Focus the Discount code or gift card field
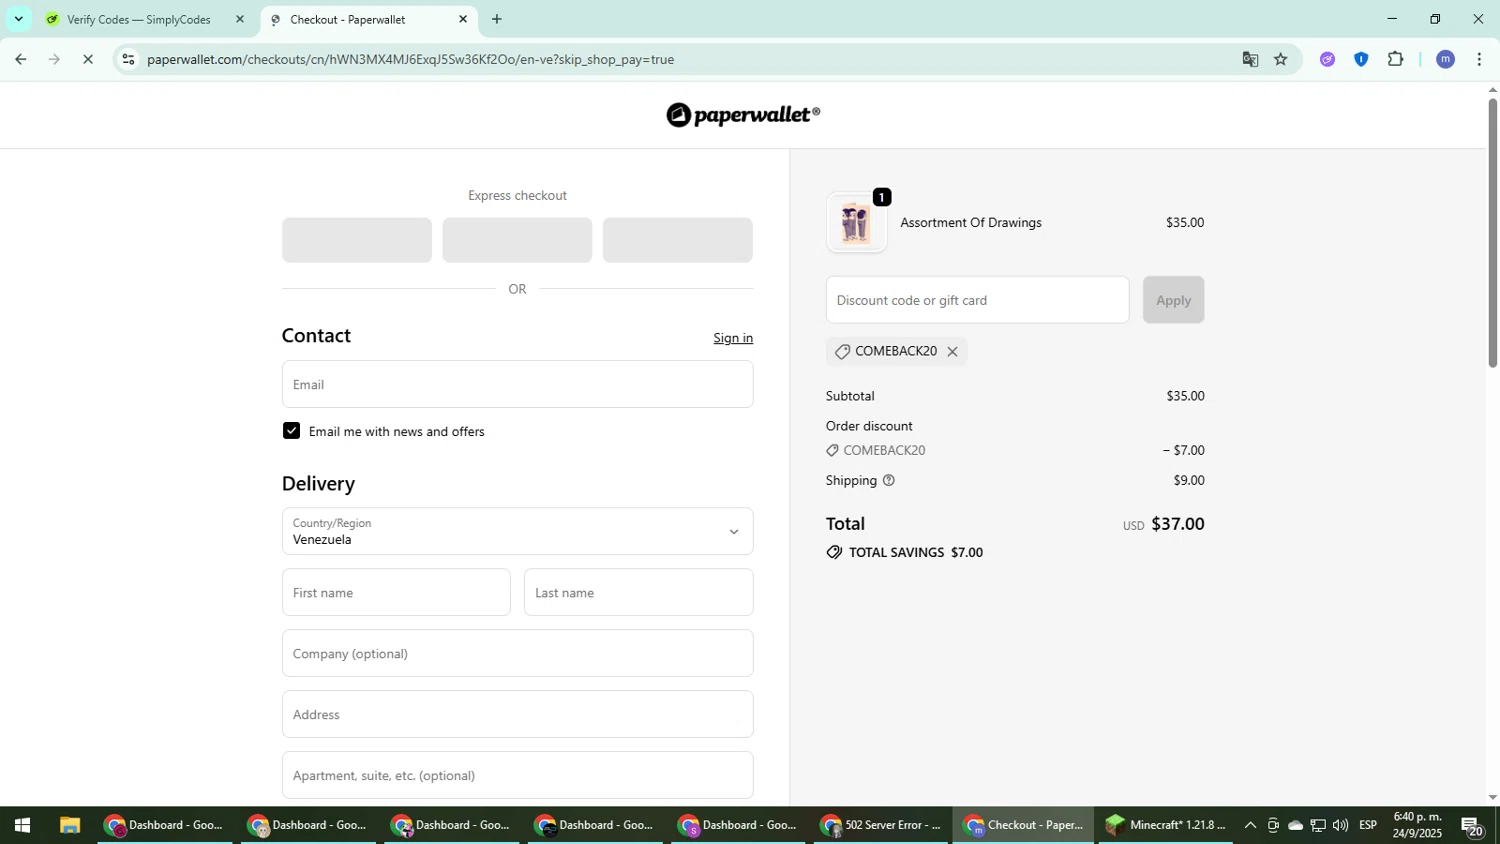Screen dimensions: 1500x844 pyautogui.click(x=977, y=300)
